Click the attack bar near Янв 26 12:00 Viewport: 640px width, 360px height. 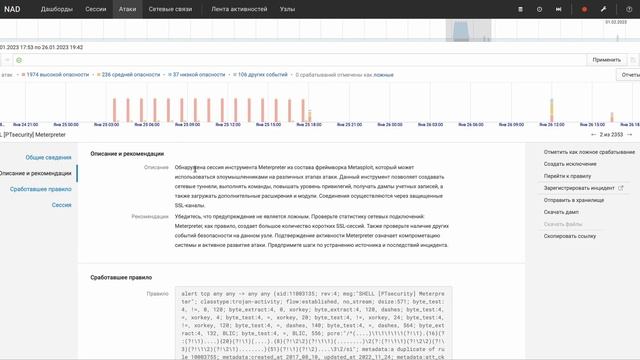(552, 110)
